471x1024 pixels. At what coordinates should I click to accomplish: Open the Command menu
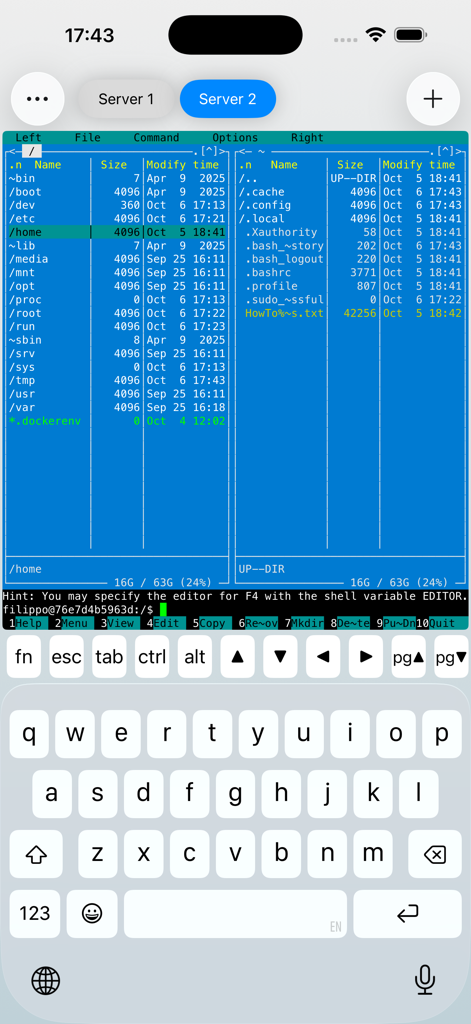click(156, 138)
